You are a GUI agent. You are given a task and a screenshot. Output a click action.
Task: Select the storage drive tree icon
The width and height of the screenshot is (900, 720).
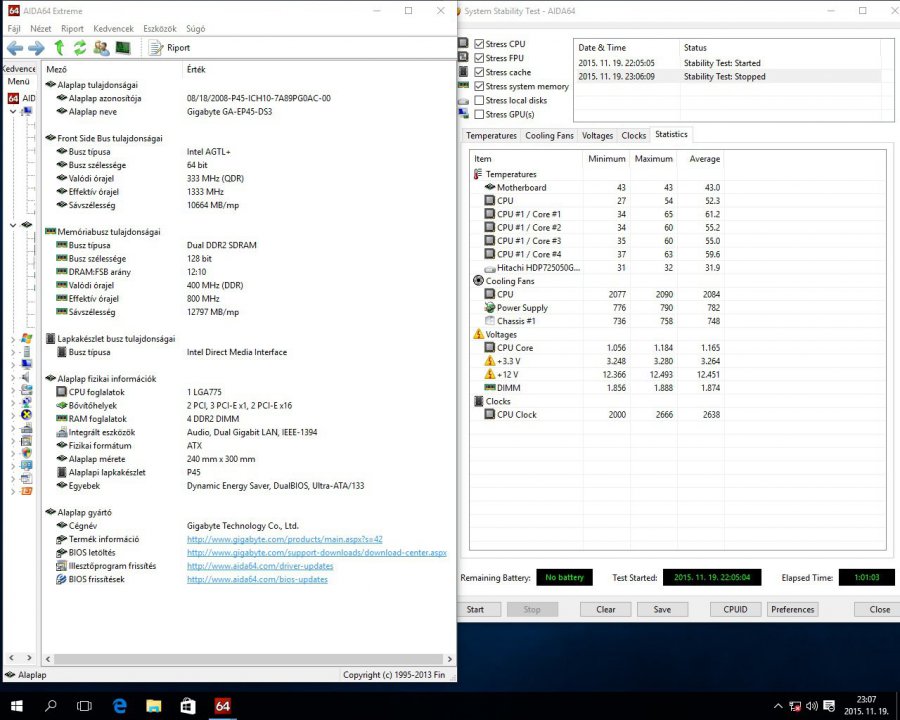point(26,390)
